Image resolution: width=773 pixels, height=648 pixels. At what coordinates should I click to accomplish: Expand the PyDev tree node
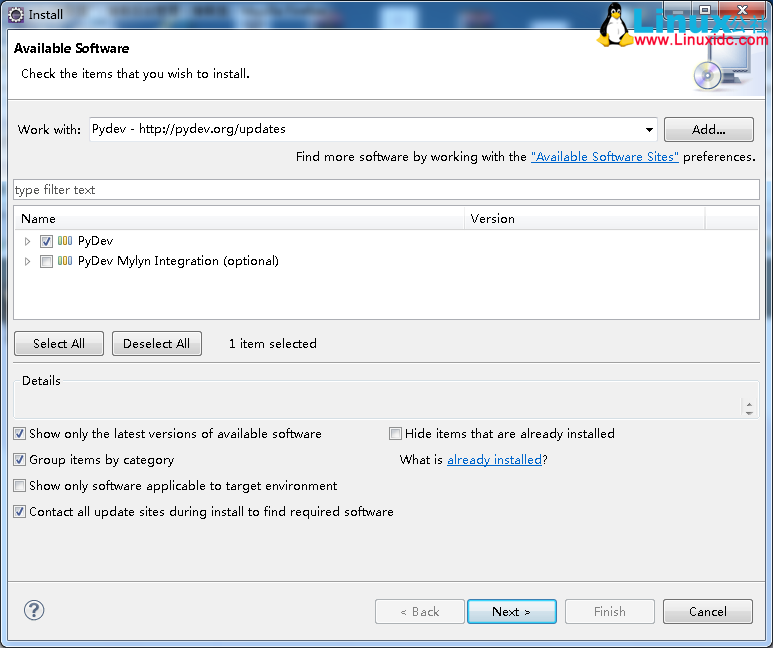[x=28, y=241]
